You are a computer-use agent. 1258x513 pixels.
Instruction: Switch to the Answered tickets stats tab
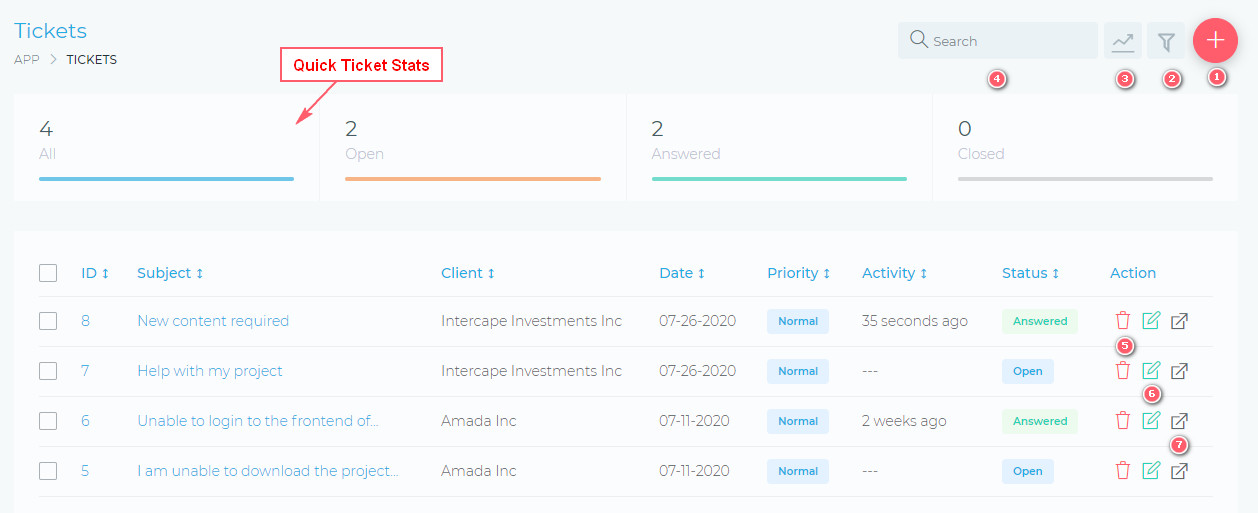click(778, 147)
